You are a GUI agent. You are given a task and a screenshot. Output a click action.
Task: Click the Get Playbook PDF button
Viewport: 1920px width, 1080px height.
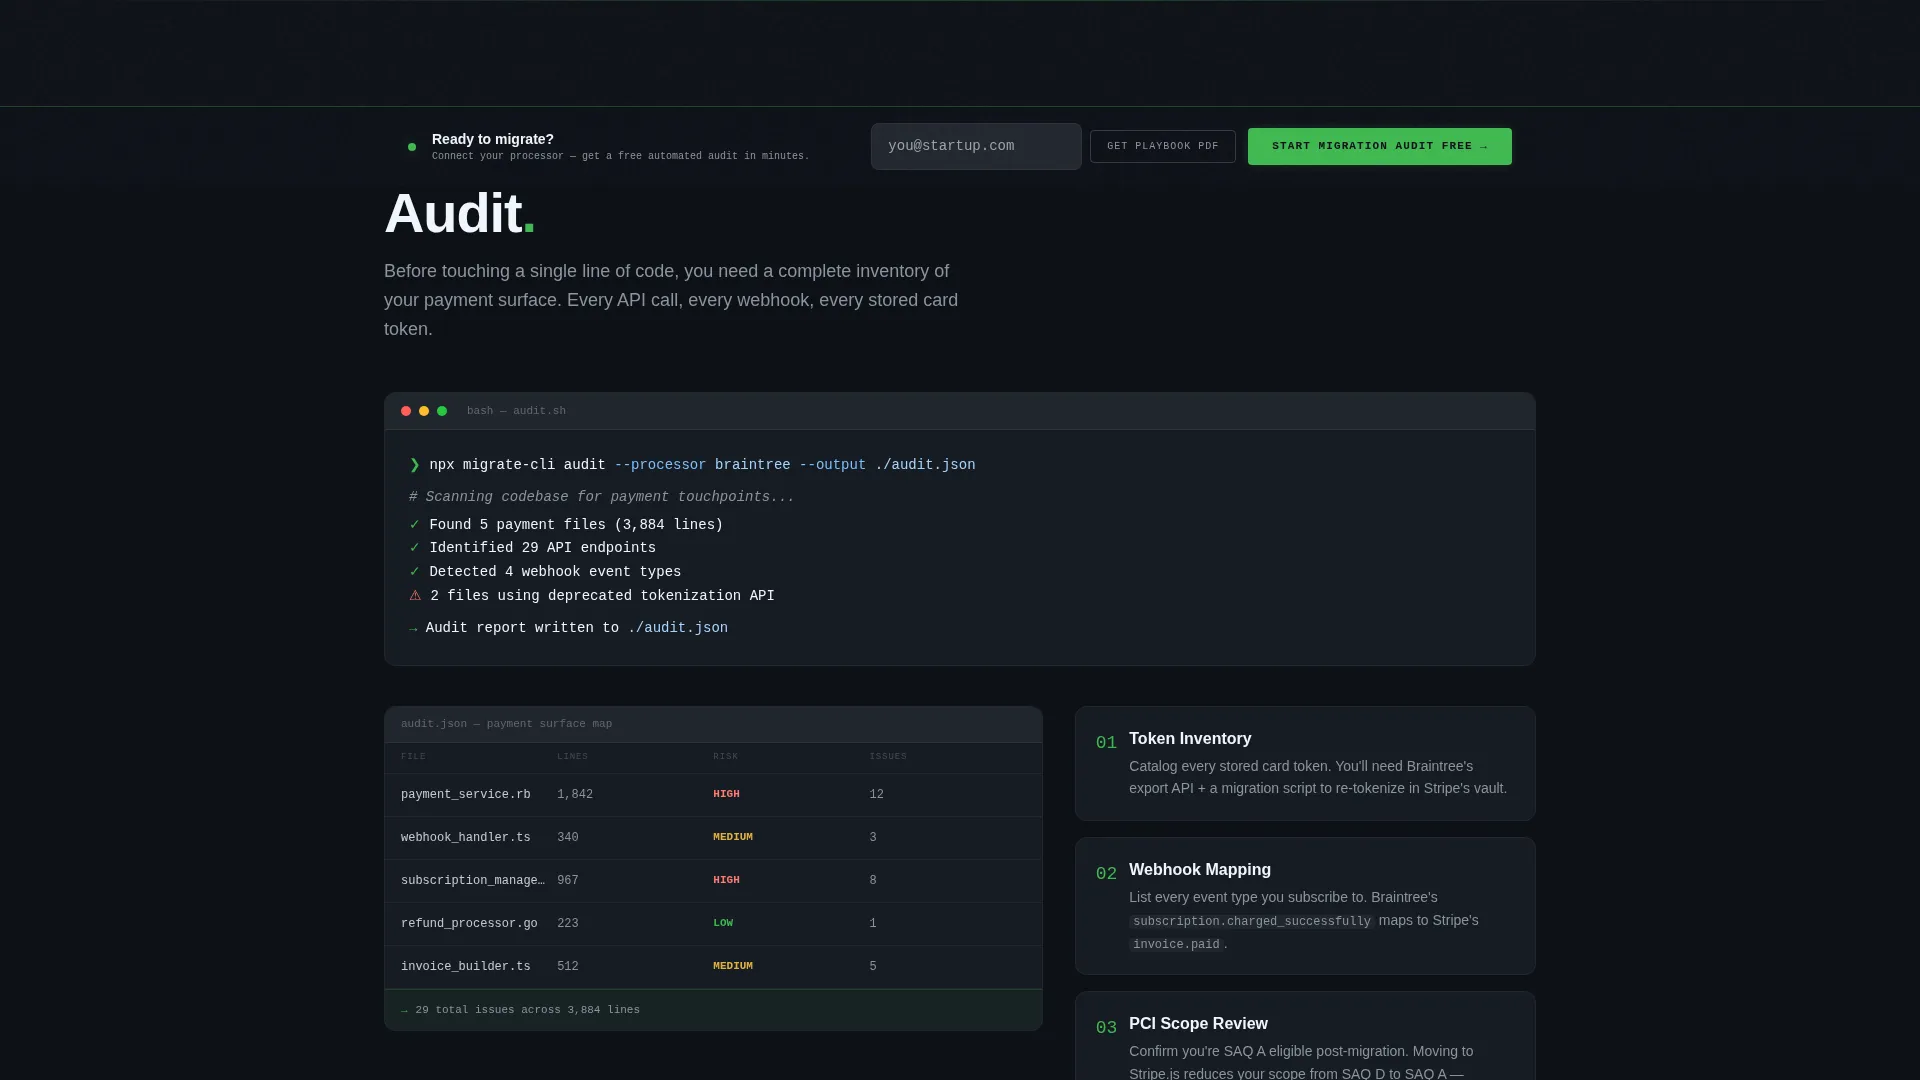click(1163, 146)
